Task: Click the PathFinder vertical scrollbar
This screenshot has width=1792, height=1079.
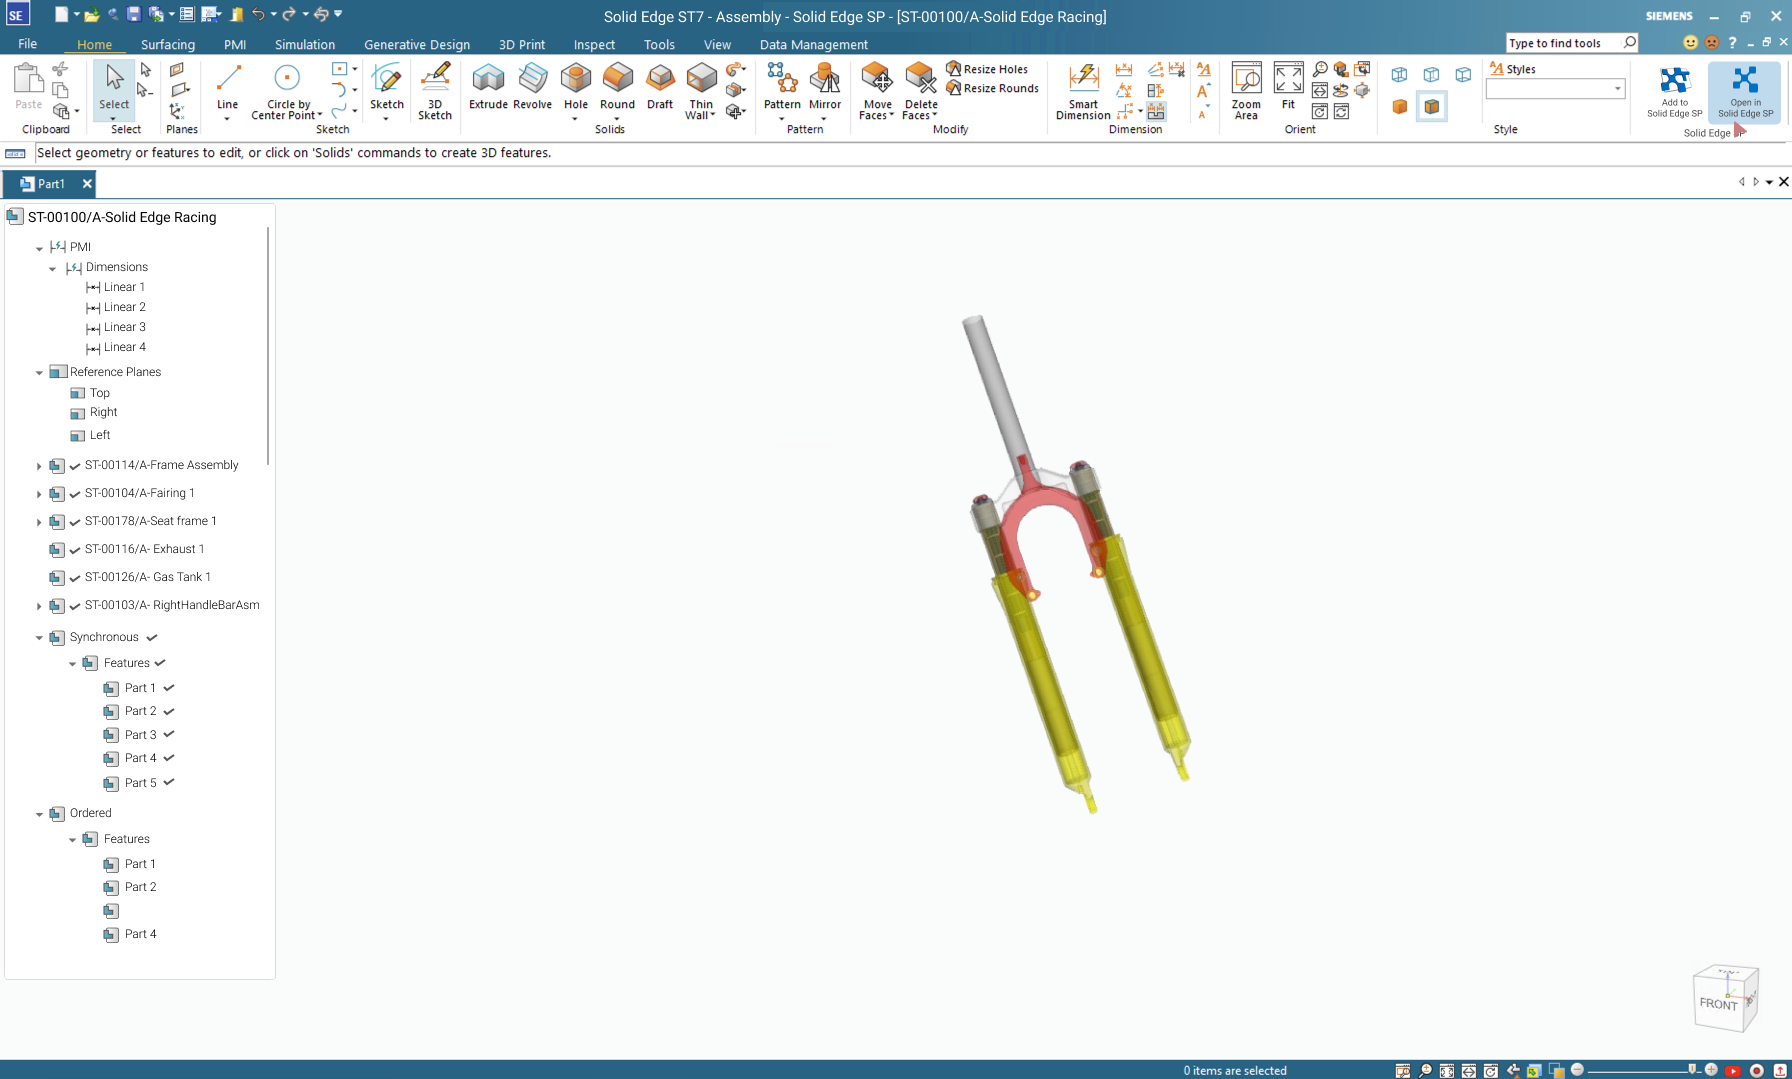Action: tap(269, 345)
